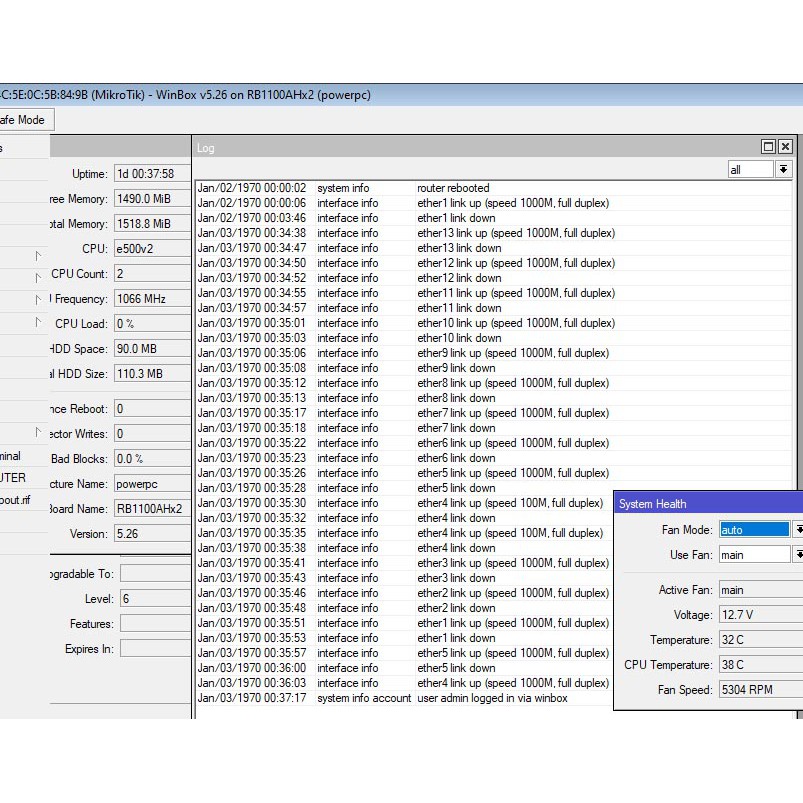
Task: Select the 'user admin logged in' log row
Action: pyautogui.click(x=491, y=698)
